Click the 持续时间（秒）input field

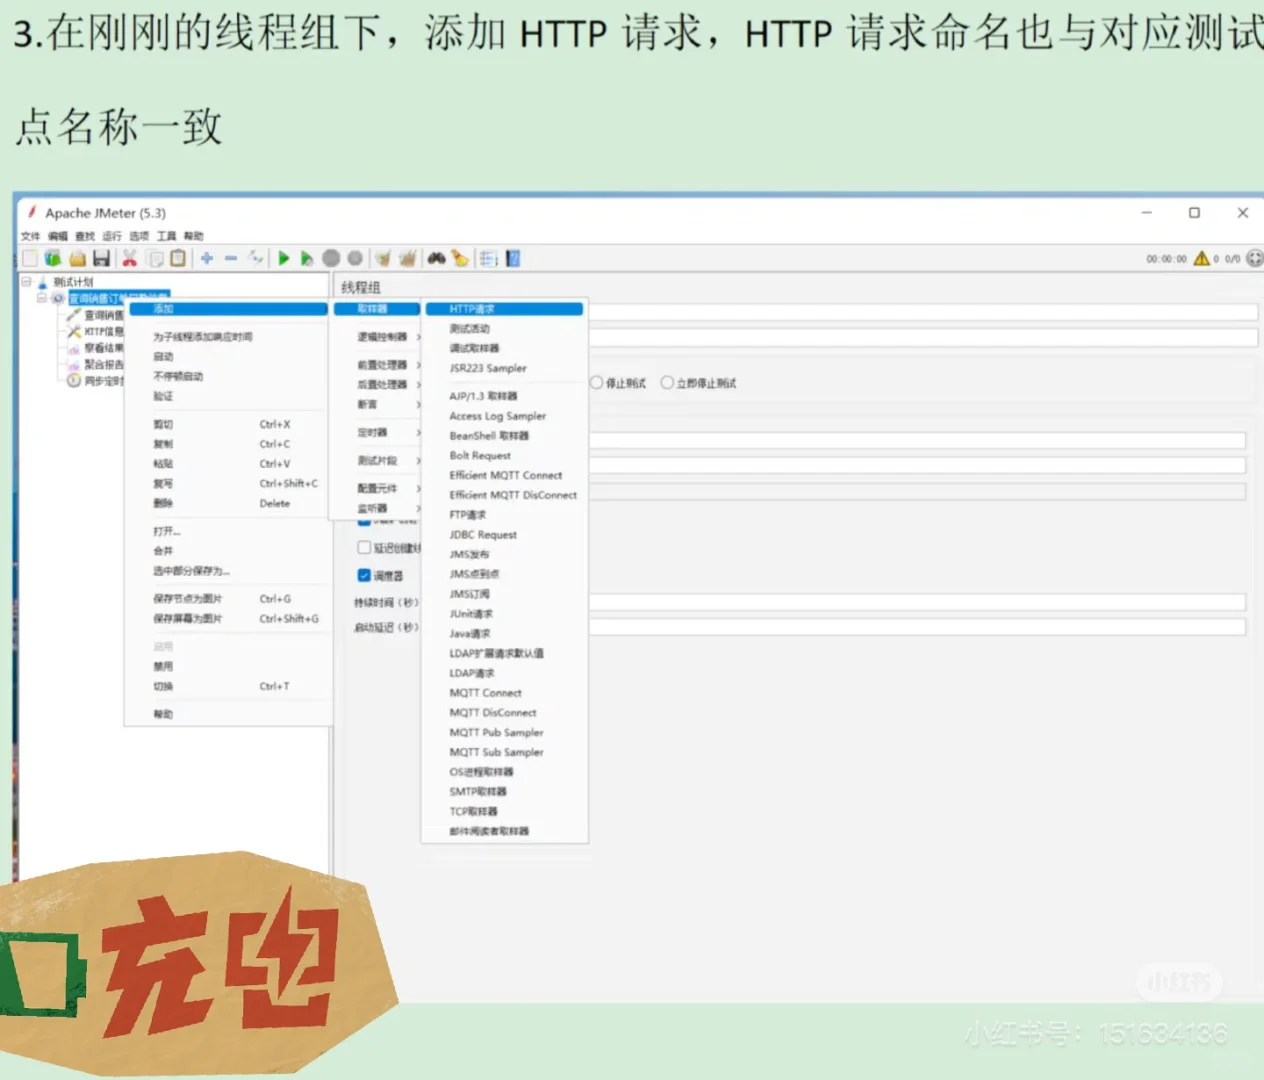click(917, 602)
